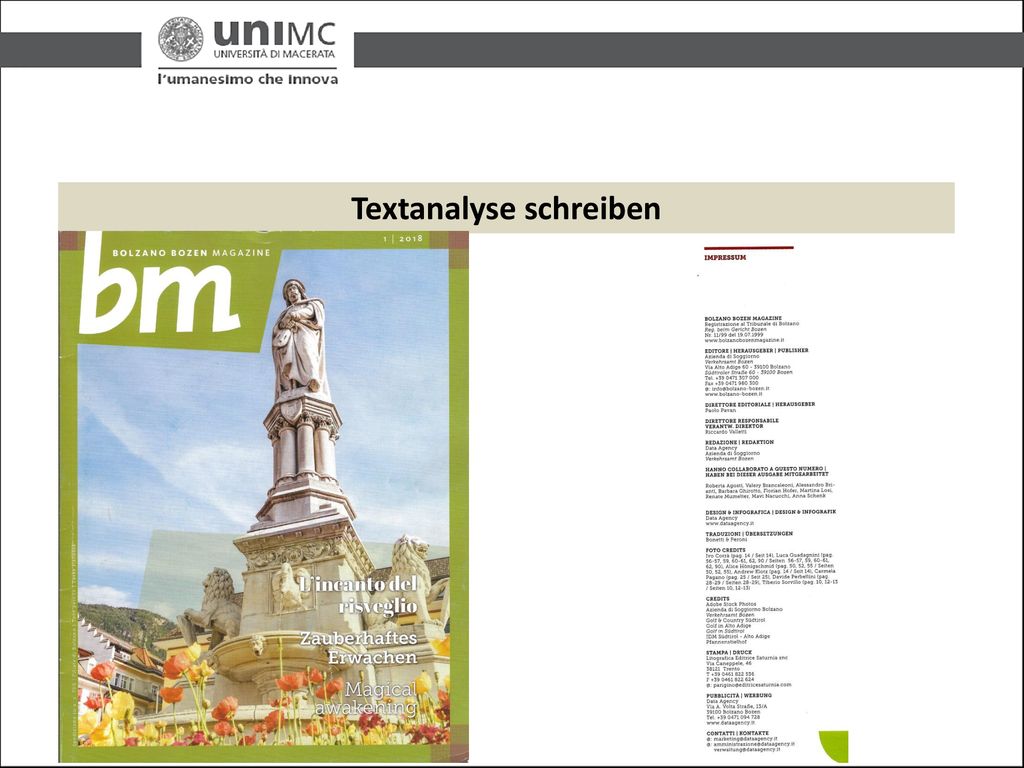The height and width of the screenshot is (768, 1024).
Task: Select the "TRADUZIONI | ÜBERSETZUNGEN" heading
Action: 749,534
